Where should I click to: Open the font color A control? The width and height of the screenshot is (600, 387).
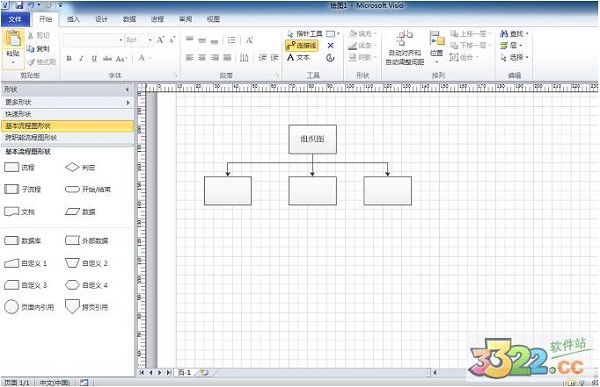142,58
